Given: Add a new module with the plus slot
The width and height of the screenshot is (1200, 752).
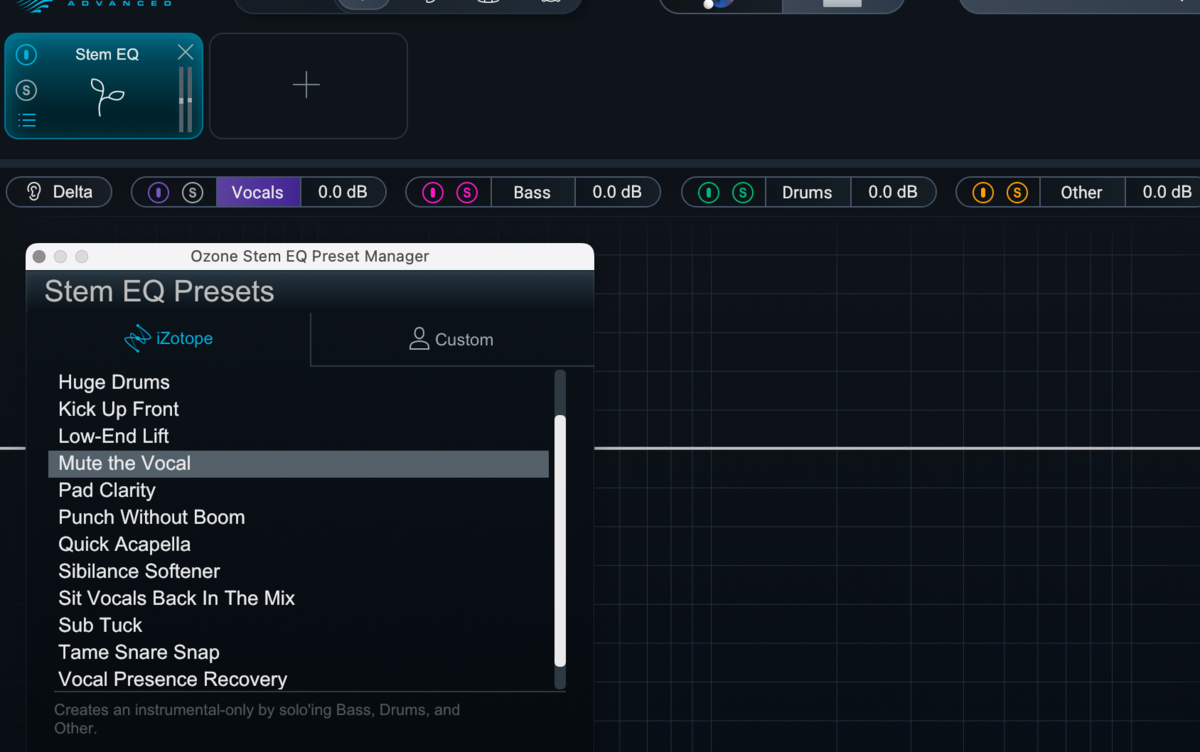Looking at the screenshot, I should point(308,86).
